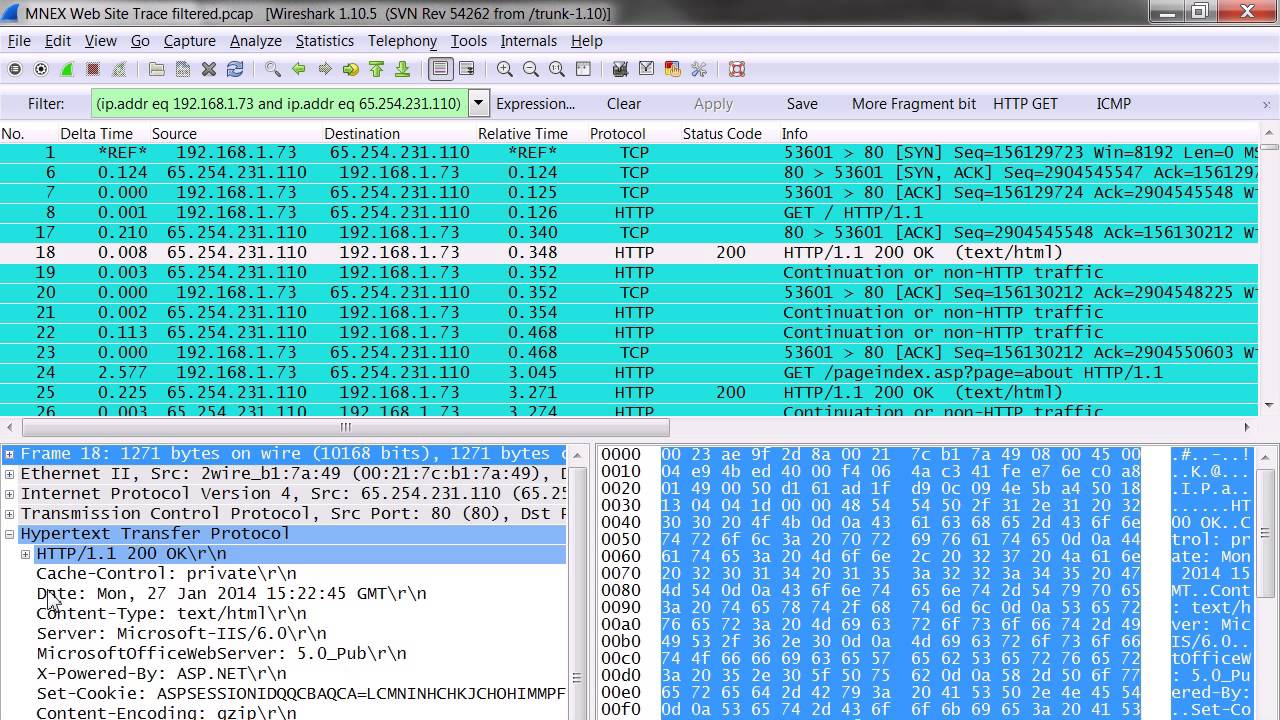Open the Edit menu
Viewport: 1280px width, 720px height.
(x=58, y=41)
